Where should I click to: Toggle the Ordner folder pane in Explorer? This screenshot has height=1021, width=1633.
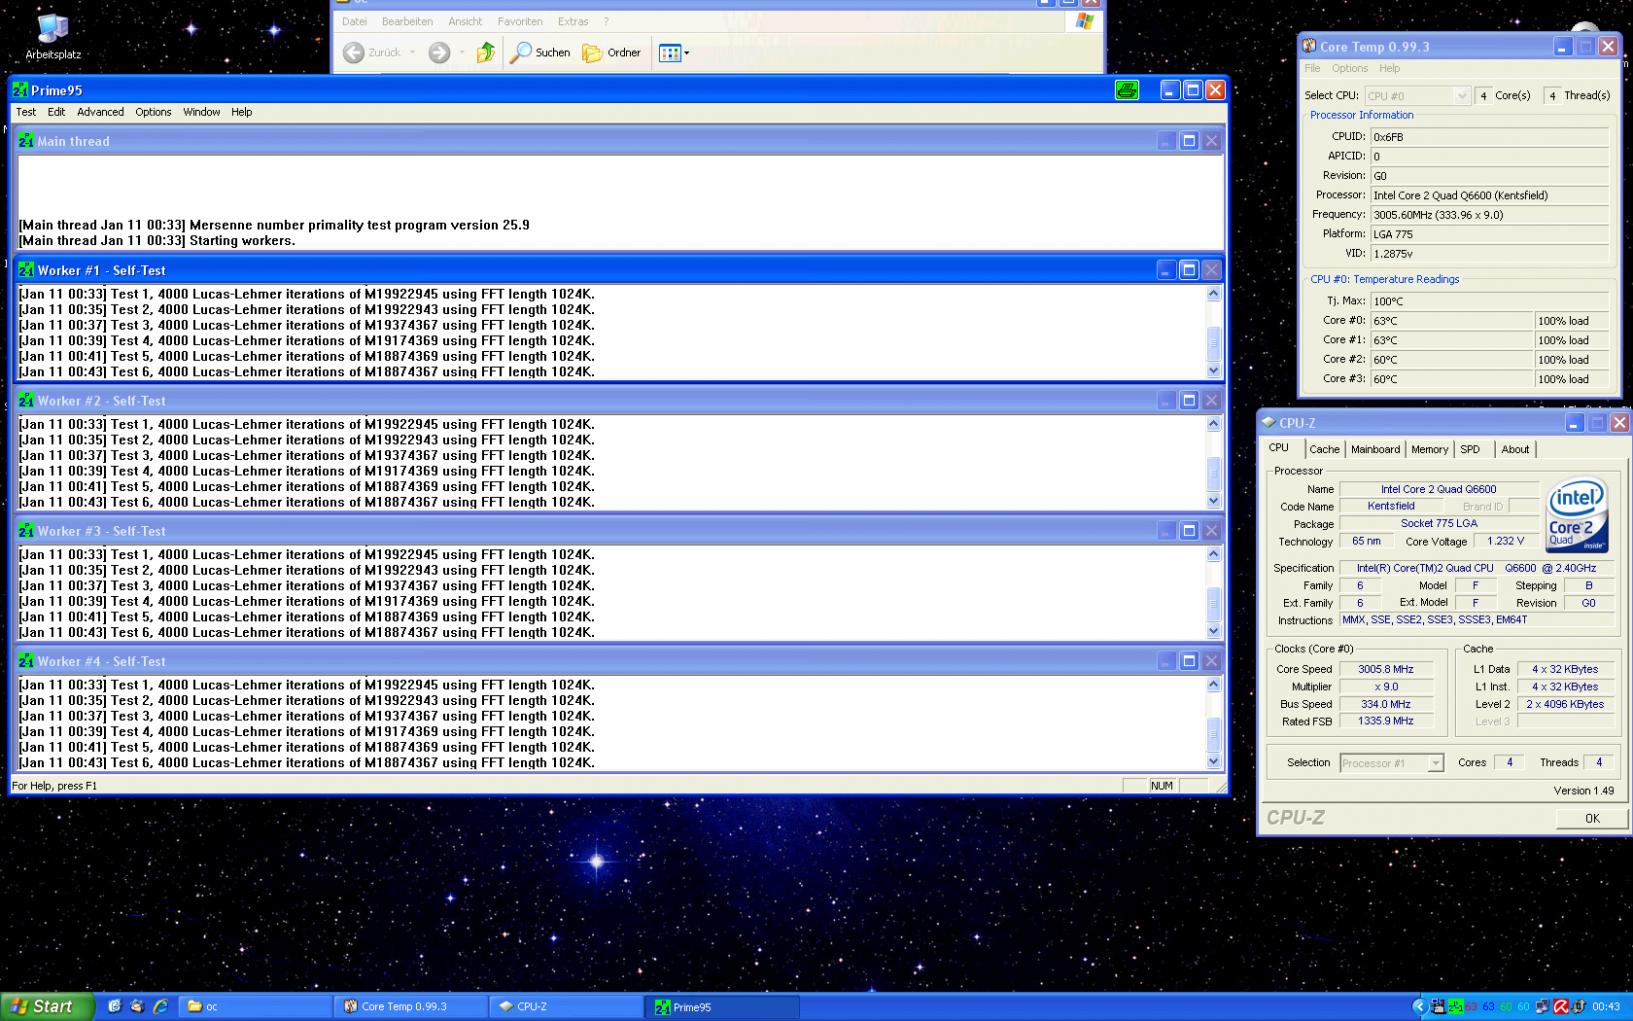[x=612, y=53]
